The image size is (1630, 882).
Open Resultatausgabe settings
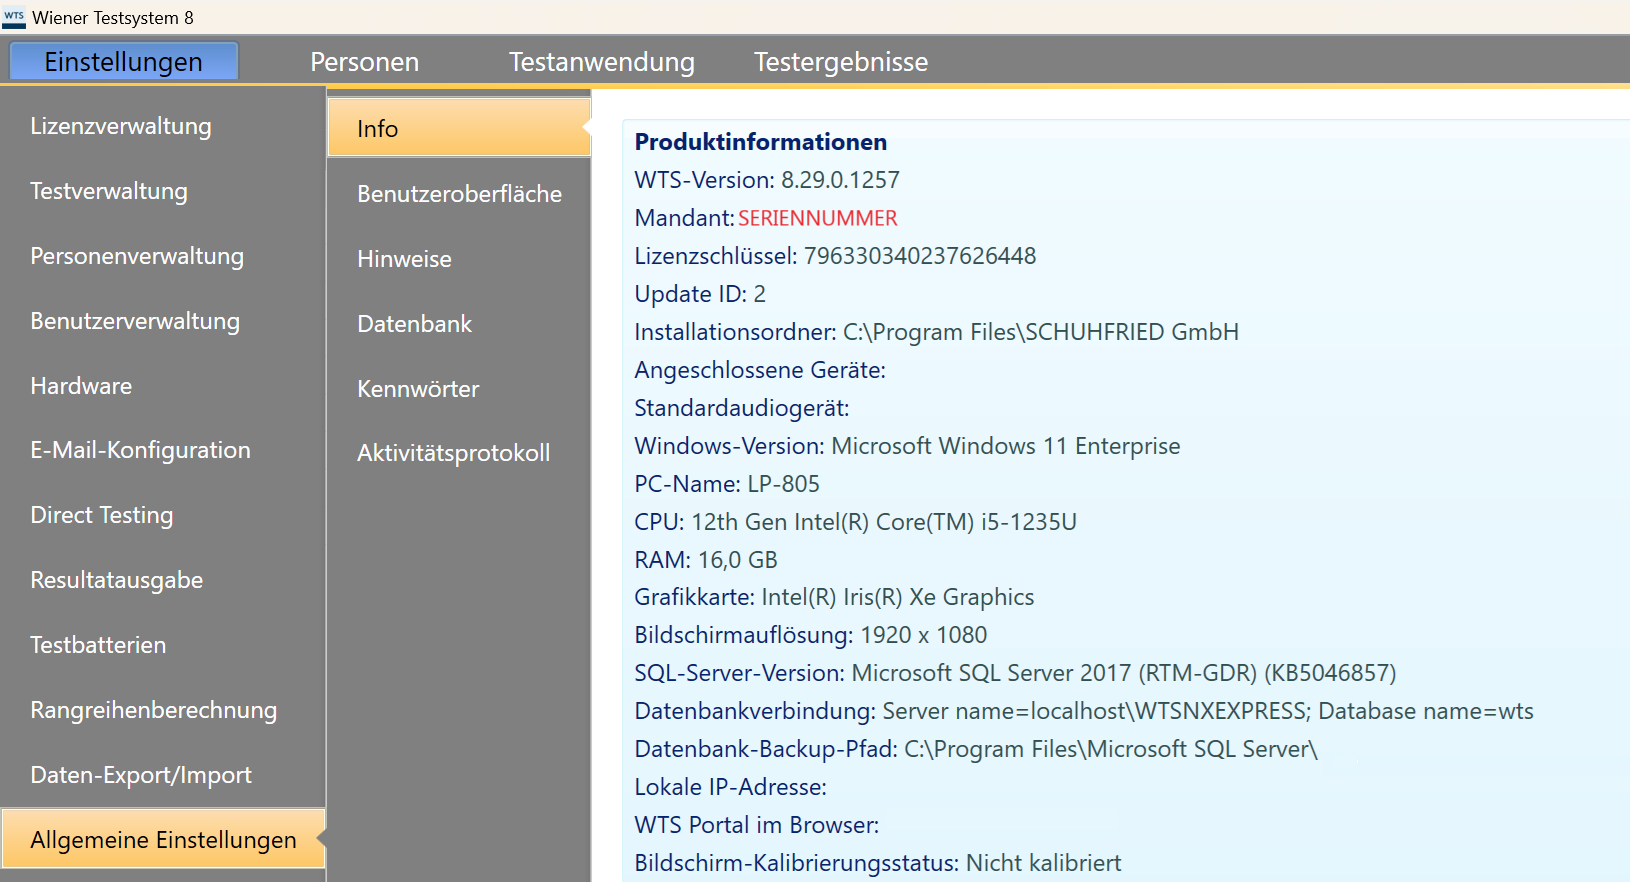117,581
